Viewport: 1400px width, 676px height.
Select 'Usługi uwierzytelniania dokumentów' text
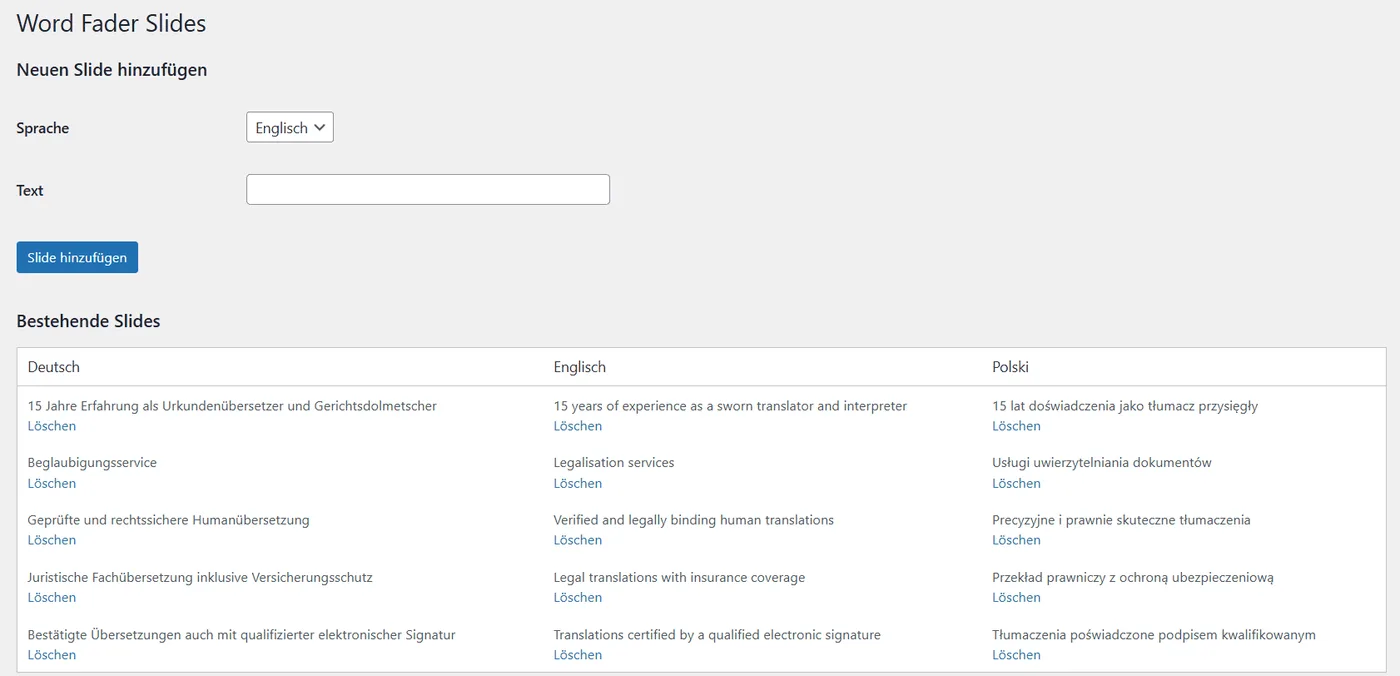[1102, 463]
